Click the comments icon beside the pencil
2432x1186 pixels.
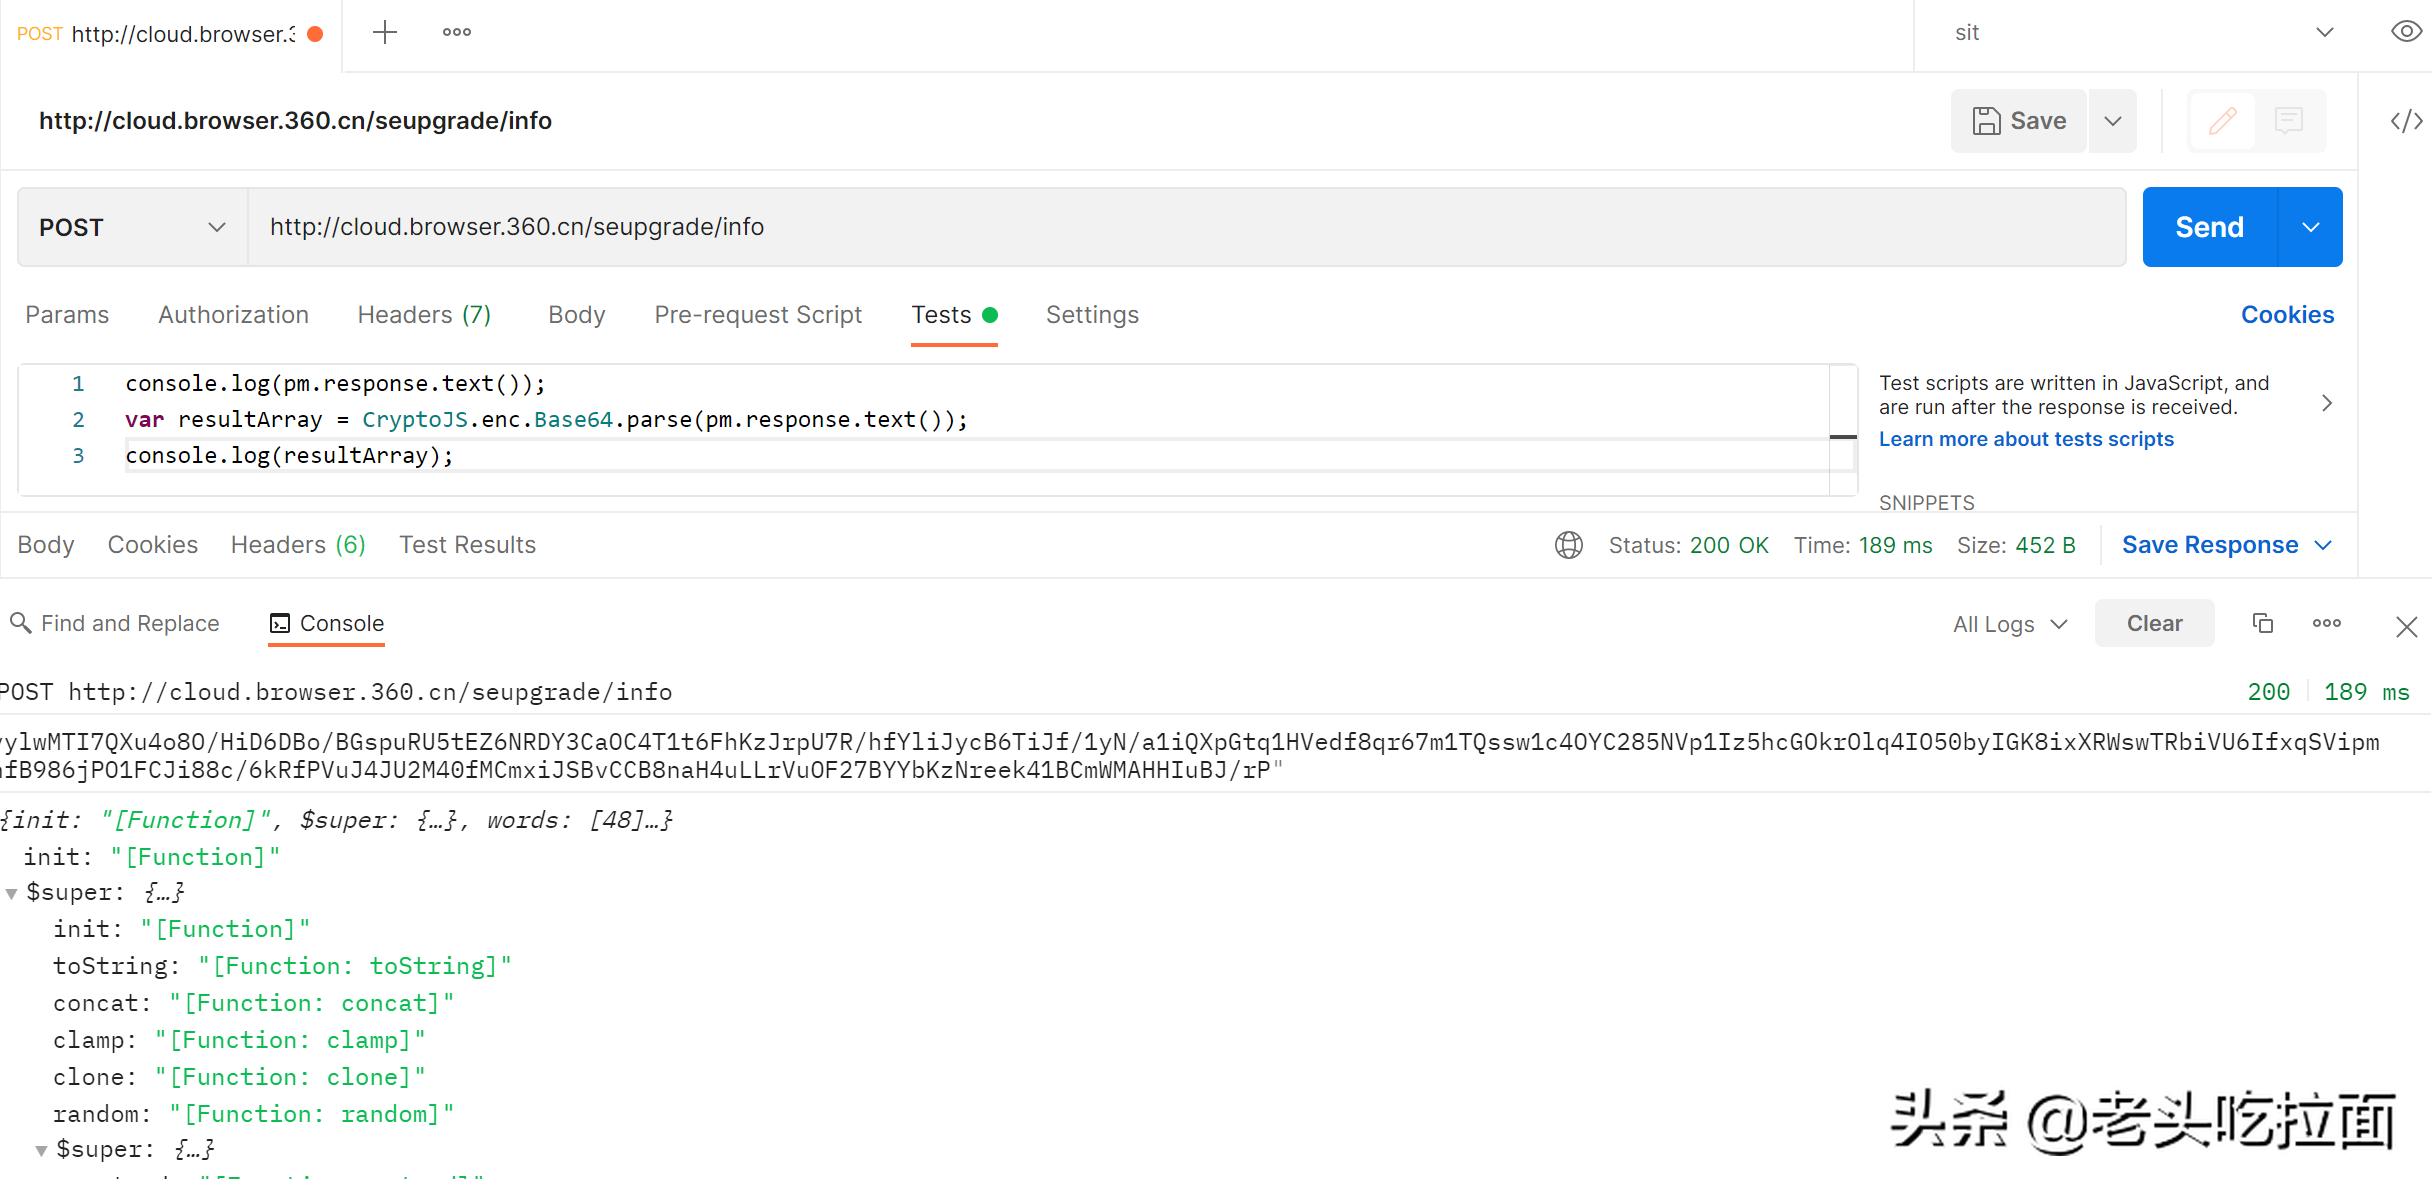tap(2289, 121)
